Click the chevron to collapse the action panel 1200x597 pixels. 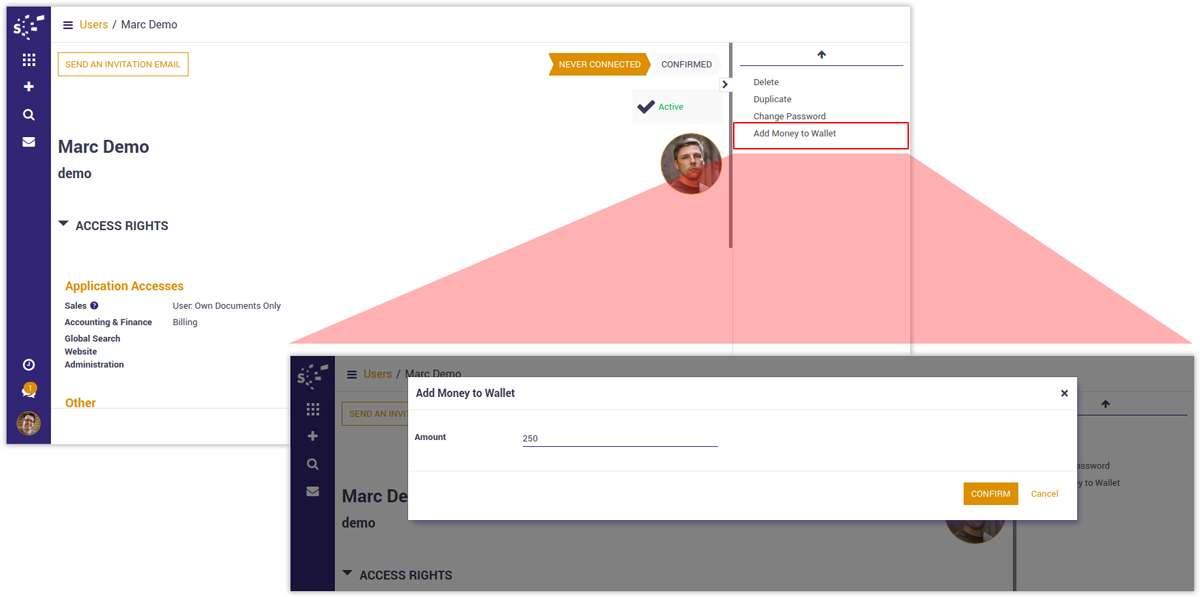tap(725, 85)
